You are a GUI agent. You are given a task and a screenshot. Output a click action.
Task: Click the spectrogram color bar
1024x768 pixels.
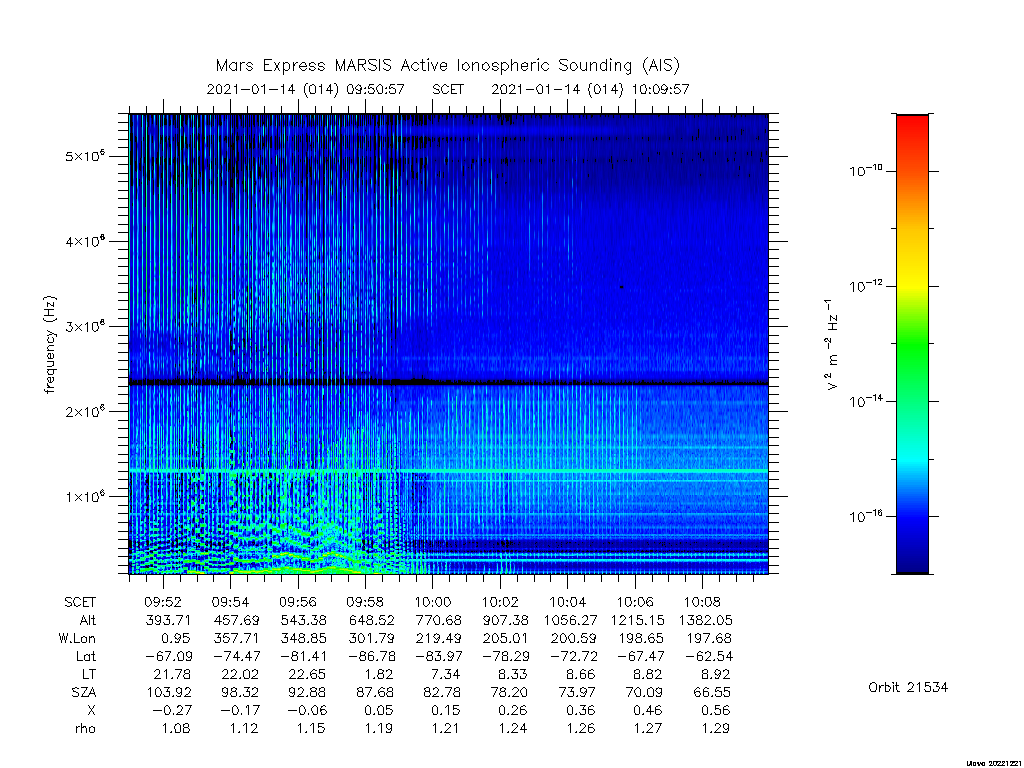pos(912,344)
